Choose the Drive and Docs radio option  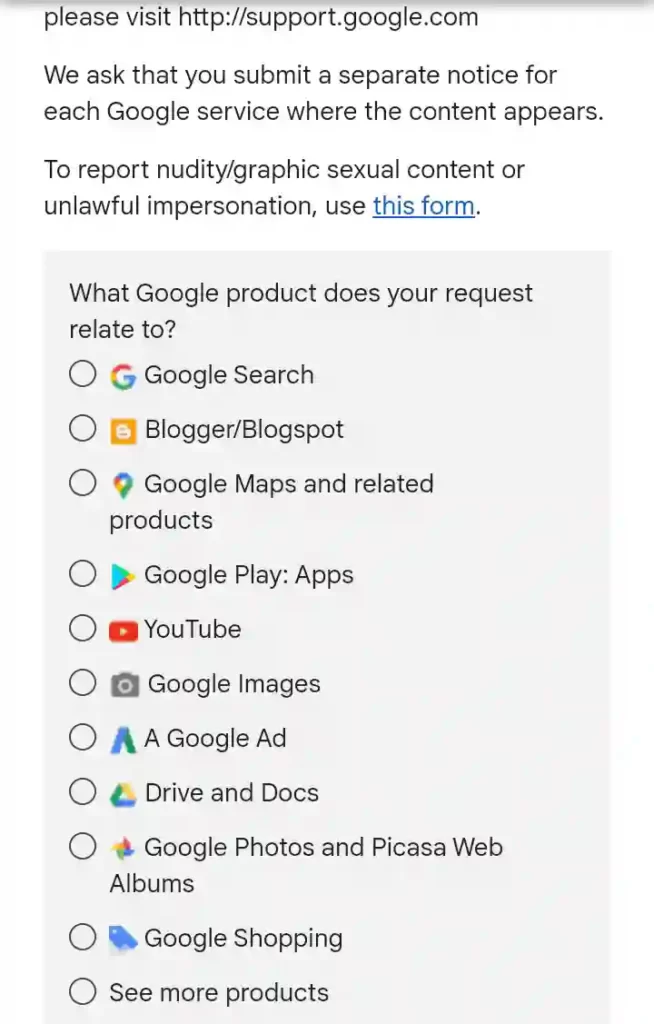coord(83,794)
